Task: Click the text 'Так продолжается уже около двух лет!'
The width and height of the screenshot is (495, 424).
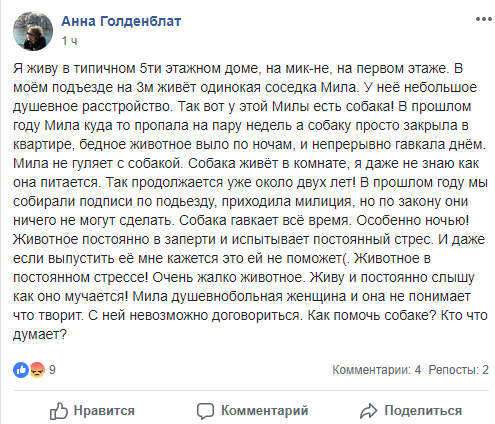Action: pos(230,182)
